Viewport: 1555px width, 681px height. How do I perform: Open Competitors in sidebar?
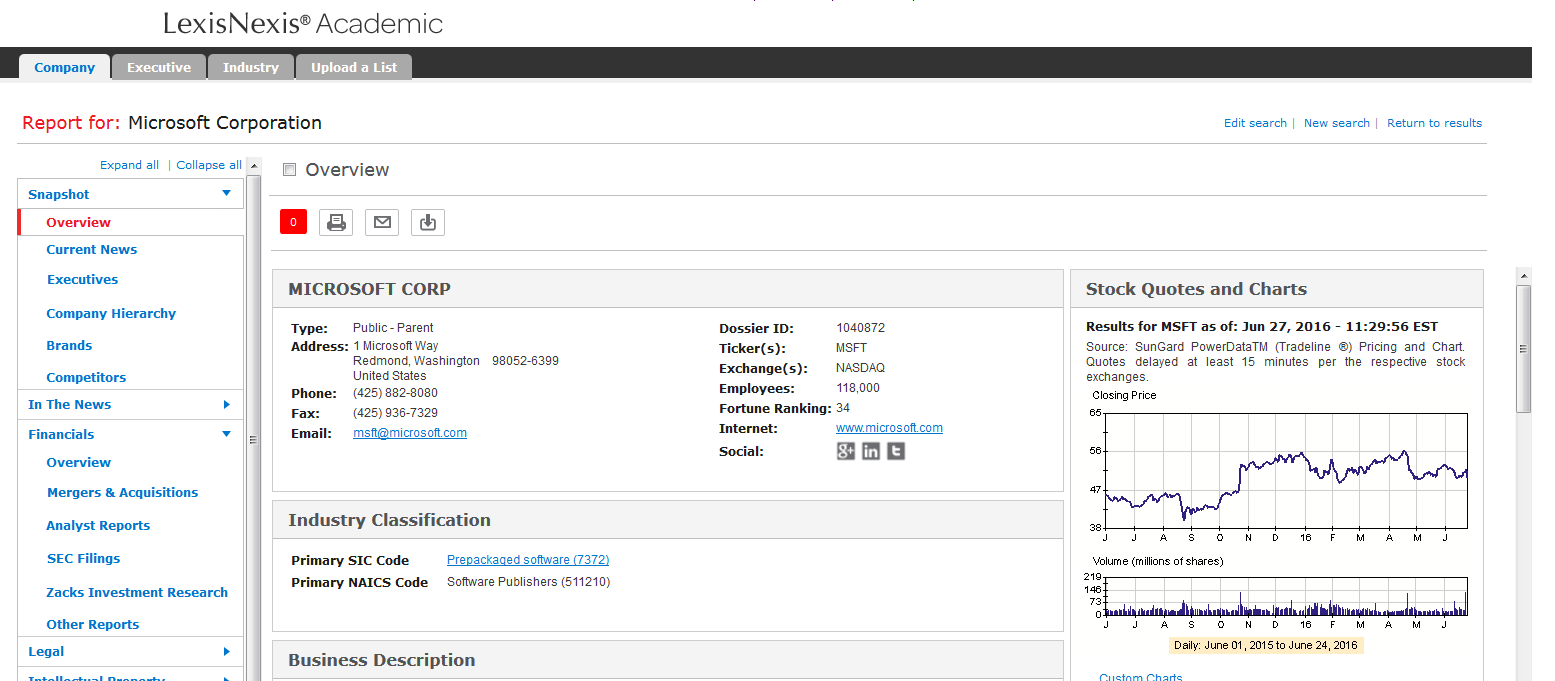tap(86, 377)
